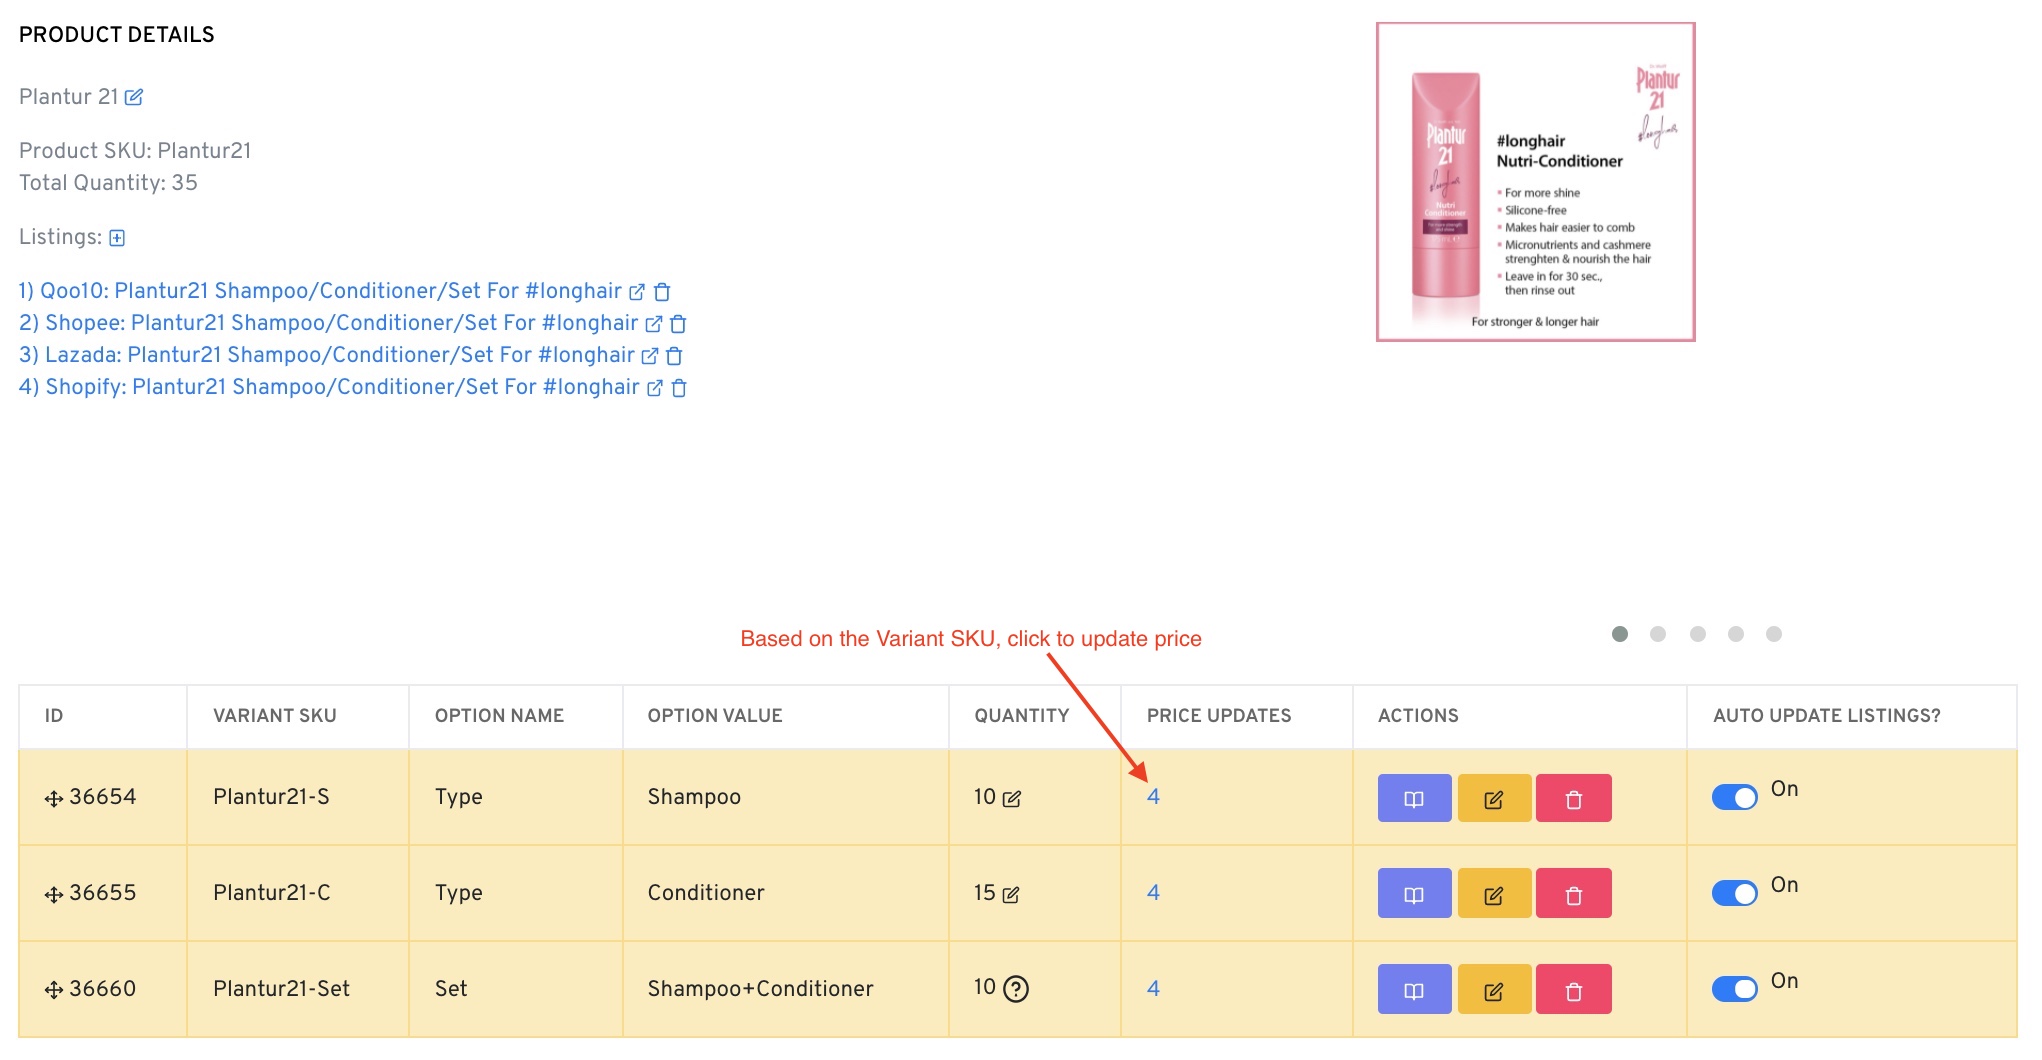Click yellow edit button for Conditioner variant

pos(1494,894)
